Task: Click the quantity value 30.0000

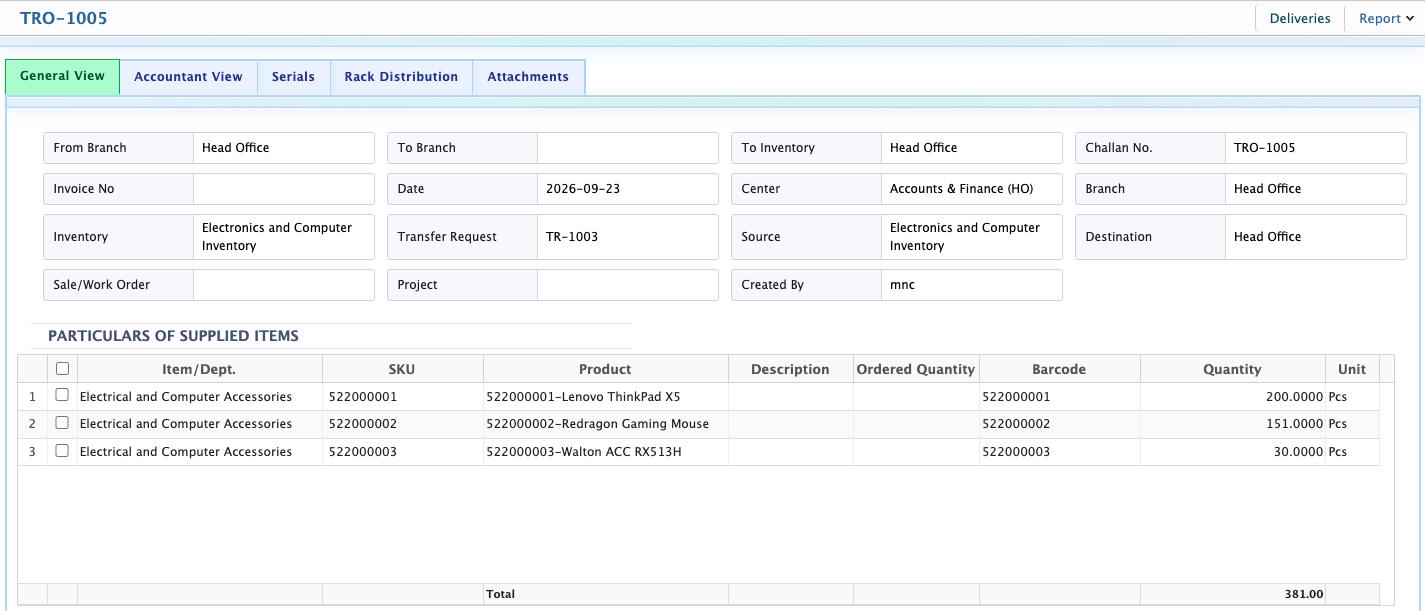Action: (1298, 452)
